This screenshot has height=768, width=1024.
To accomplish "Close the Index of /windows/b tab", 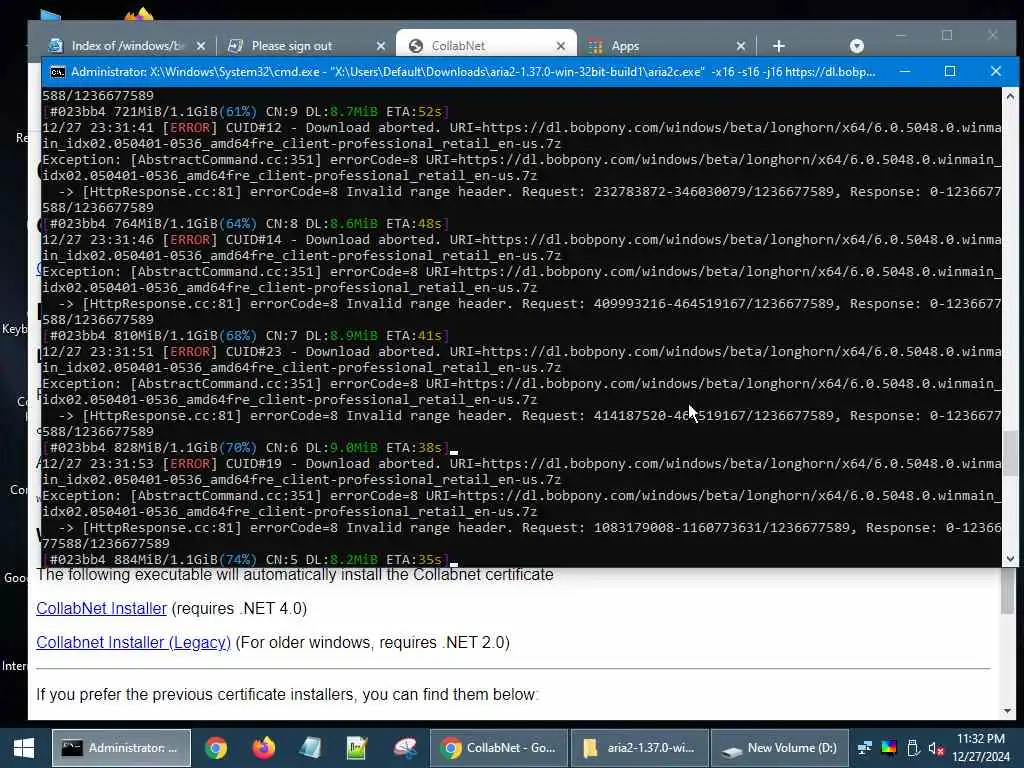I will click(x=201, y=46).
